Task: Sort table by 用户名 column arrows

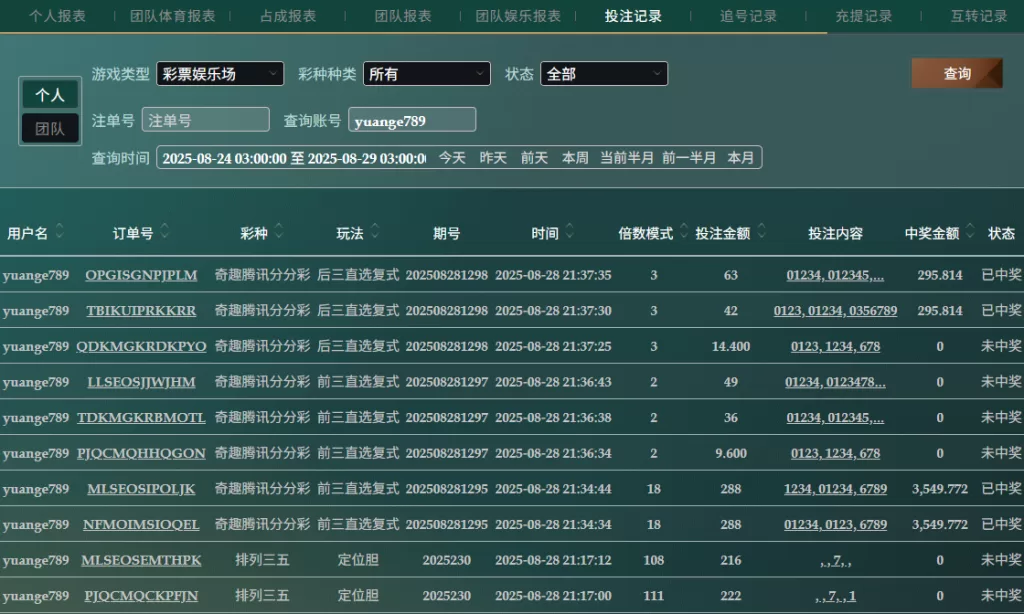Action: click(x=59, y=231)
